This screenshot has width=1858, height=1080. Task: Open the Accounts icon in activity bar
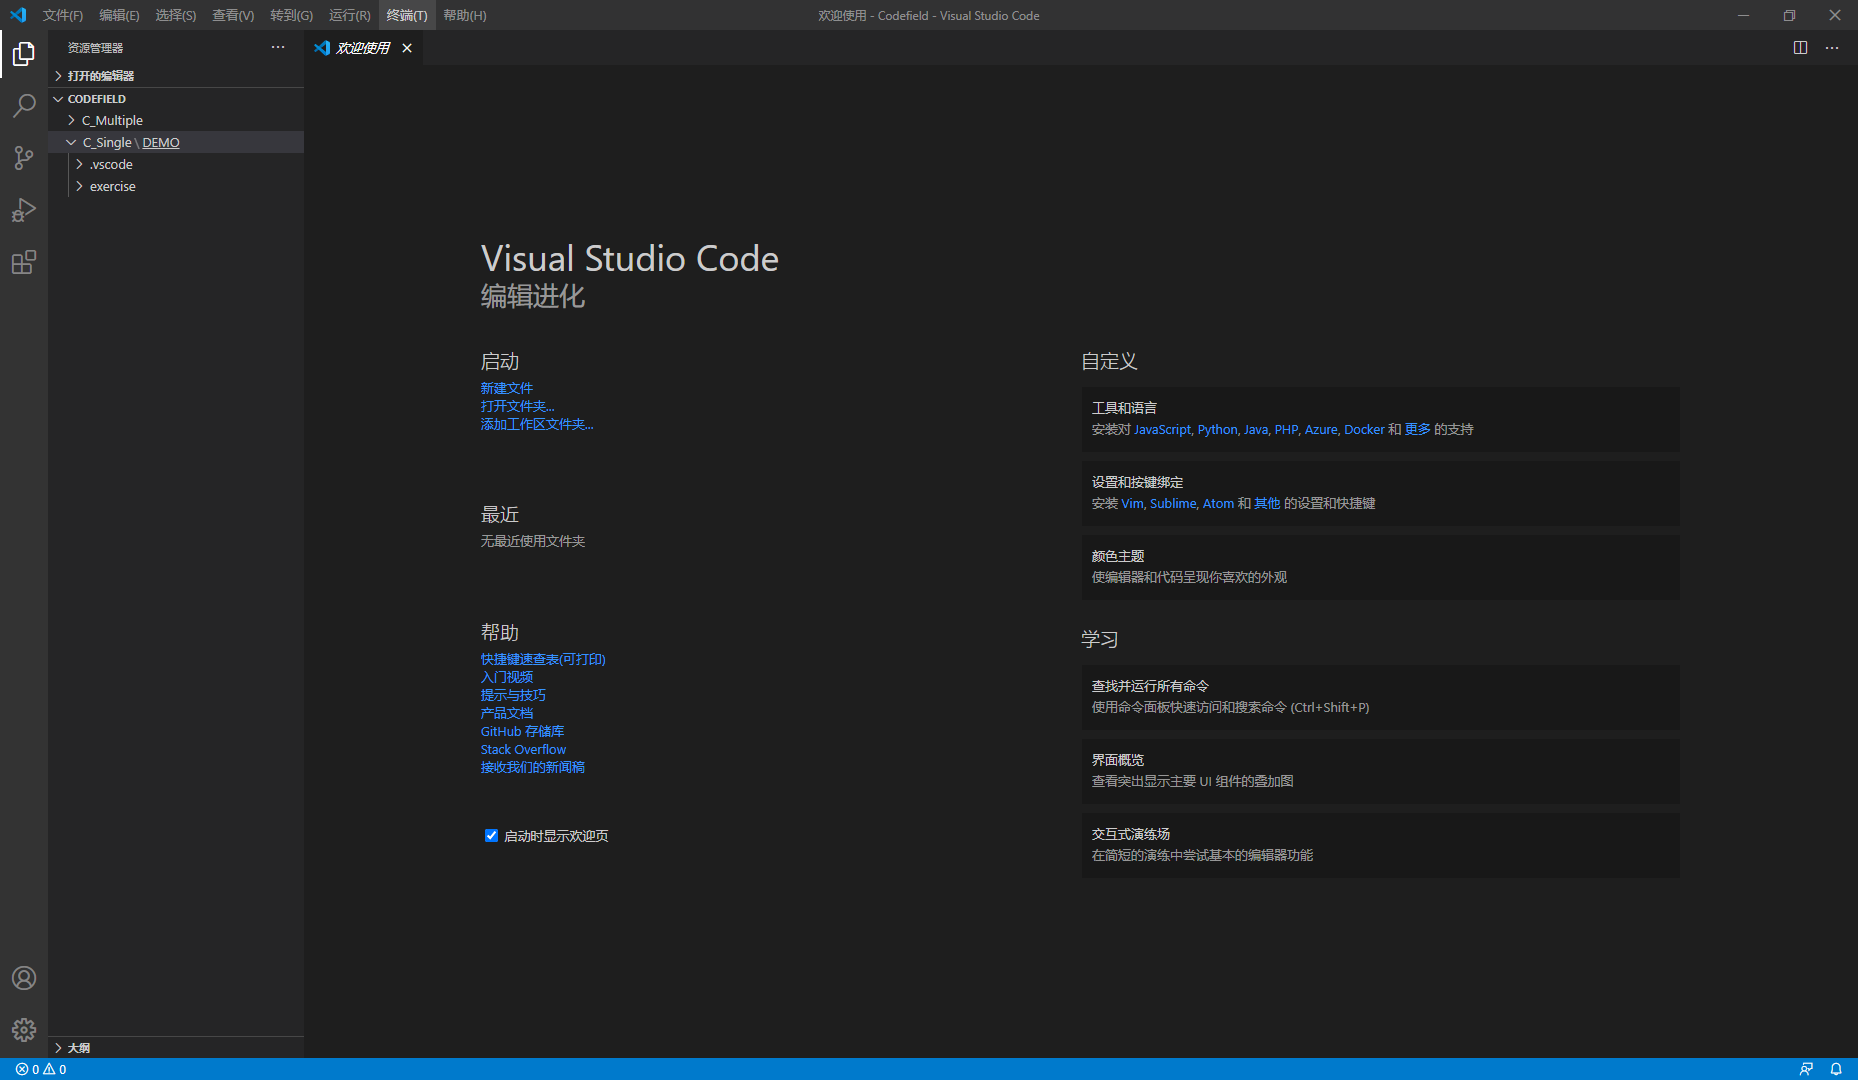pyautogui.click(x=24, y=978)
